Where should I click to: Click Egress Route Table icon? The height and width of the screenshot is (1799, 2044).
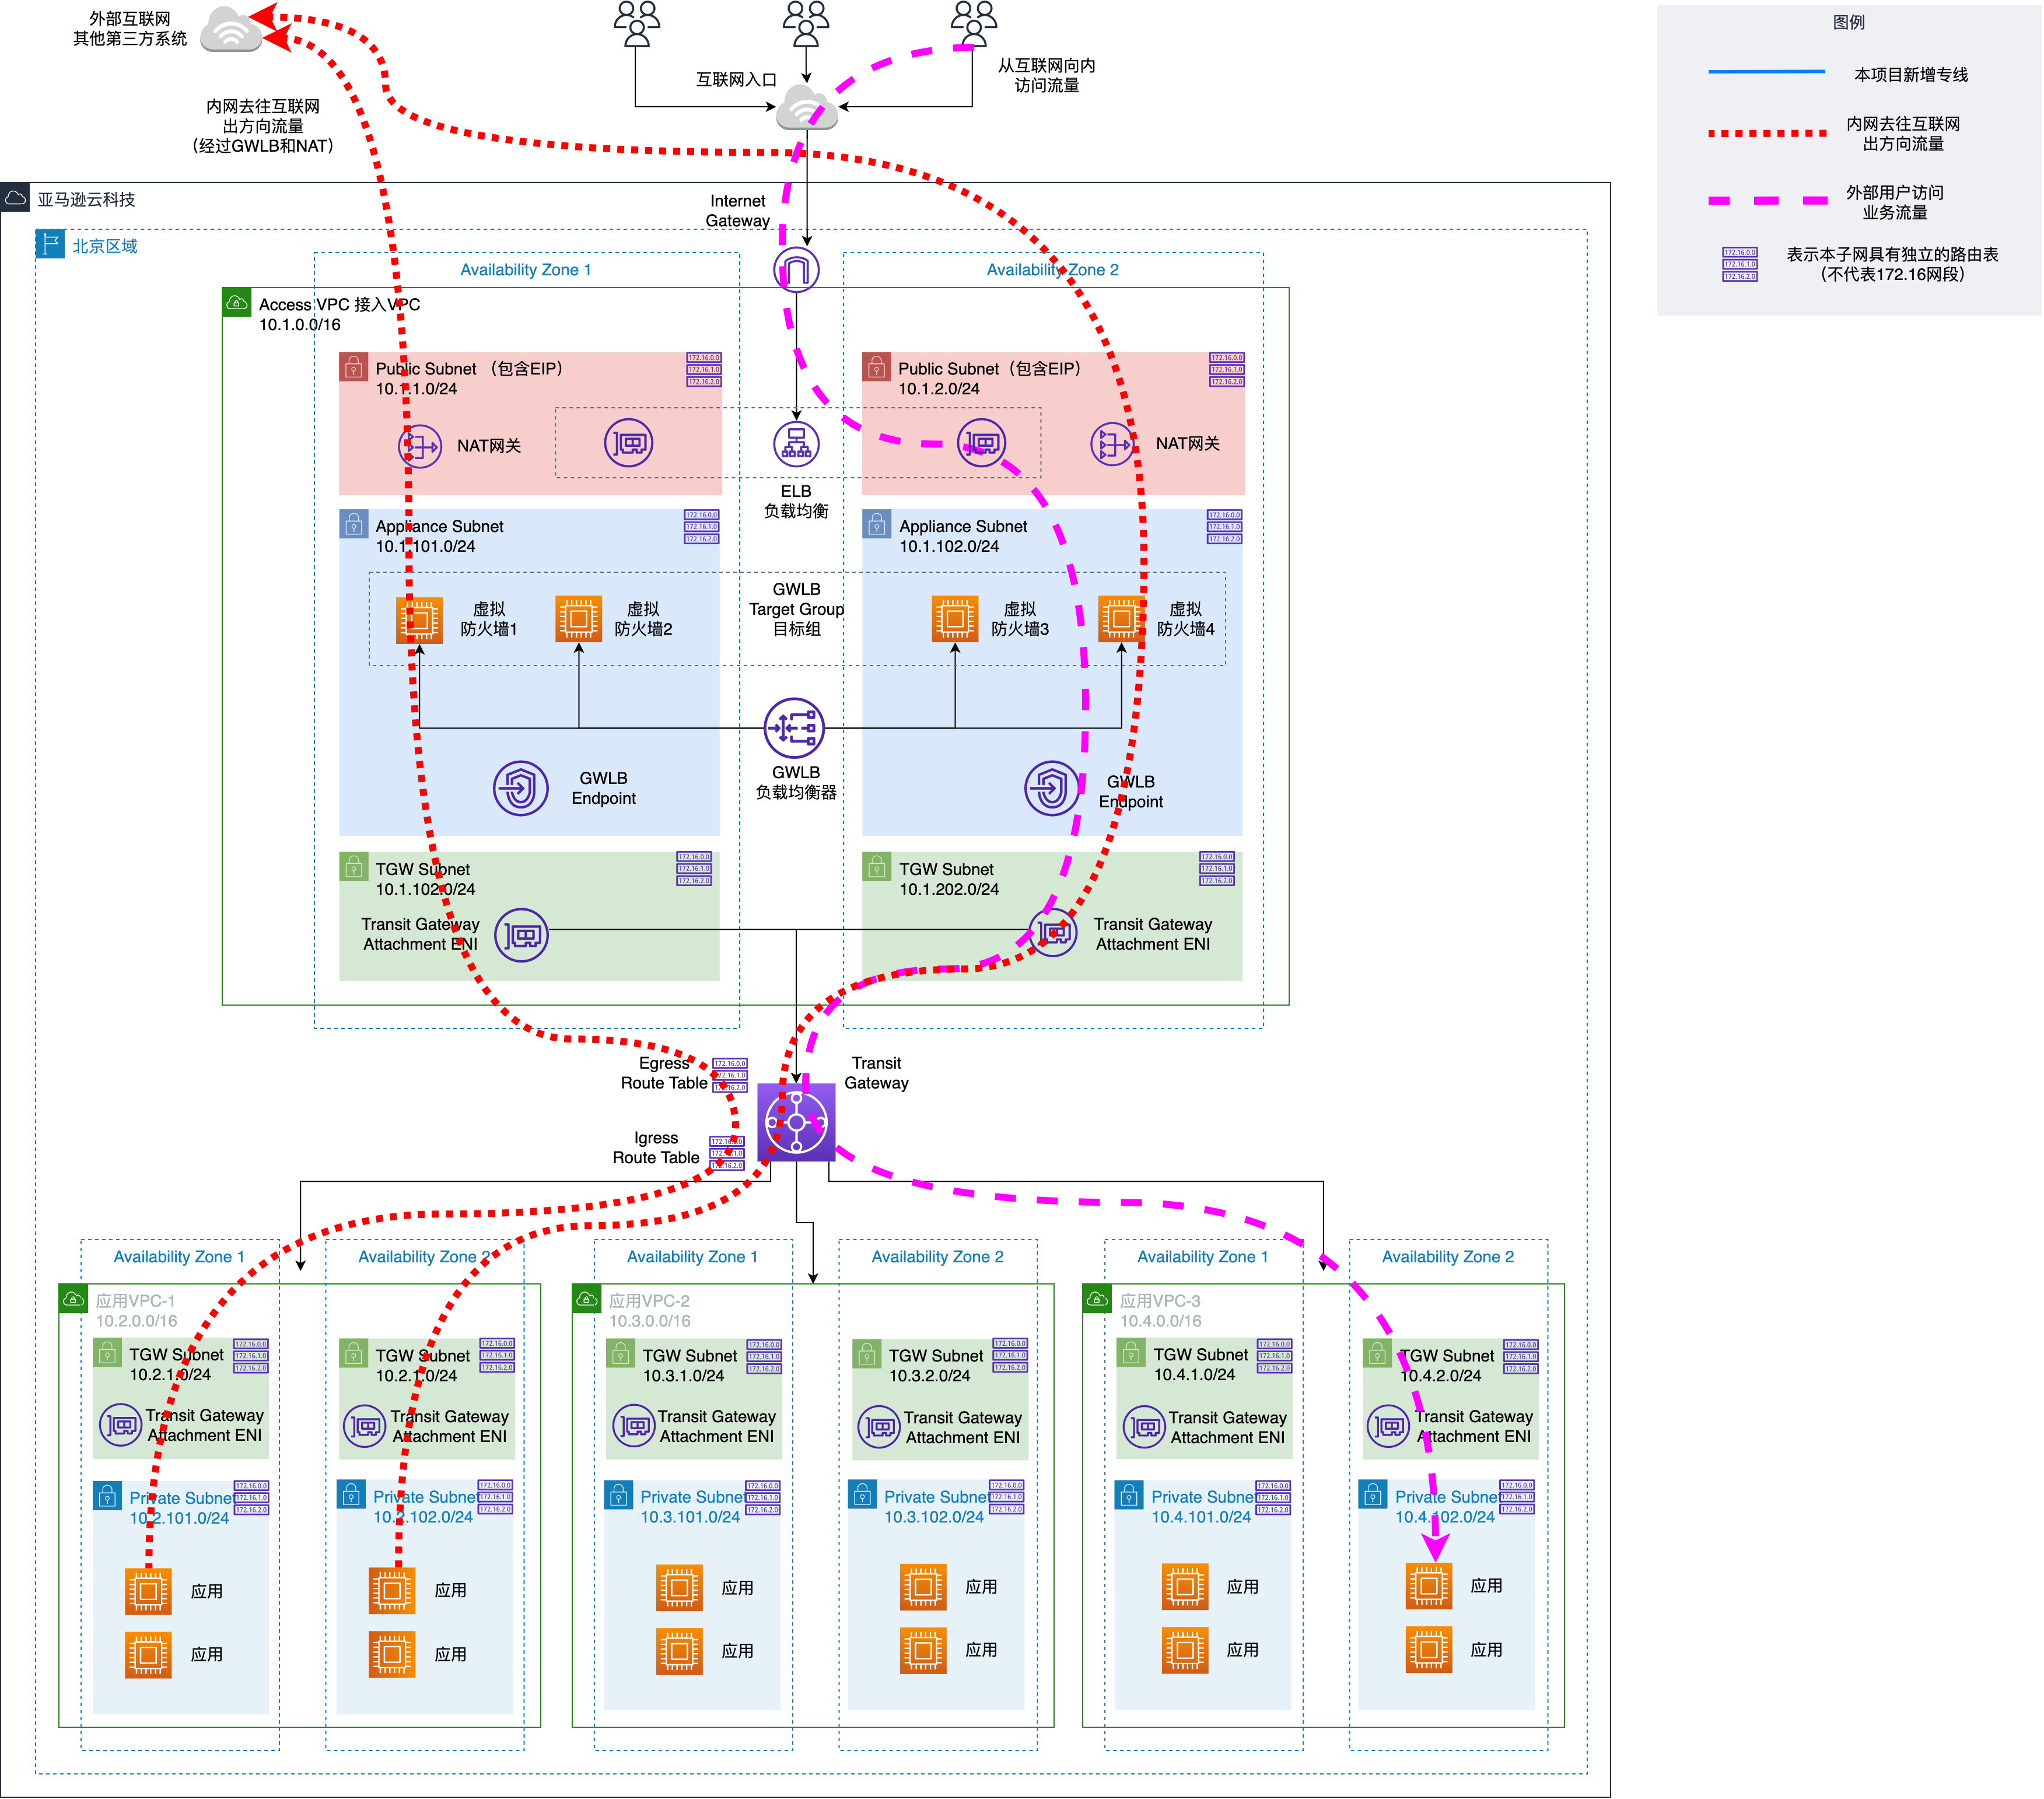(730, 1075)
